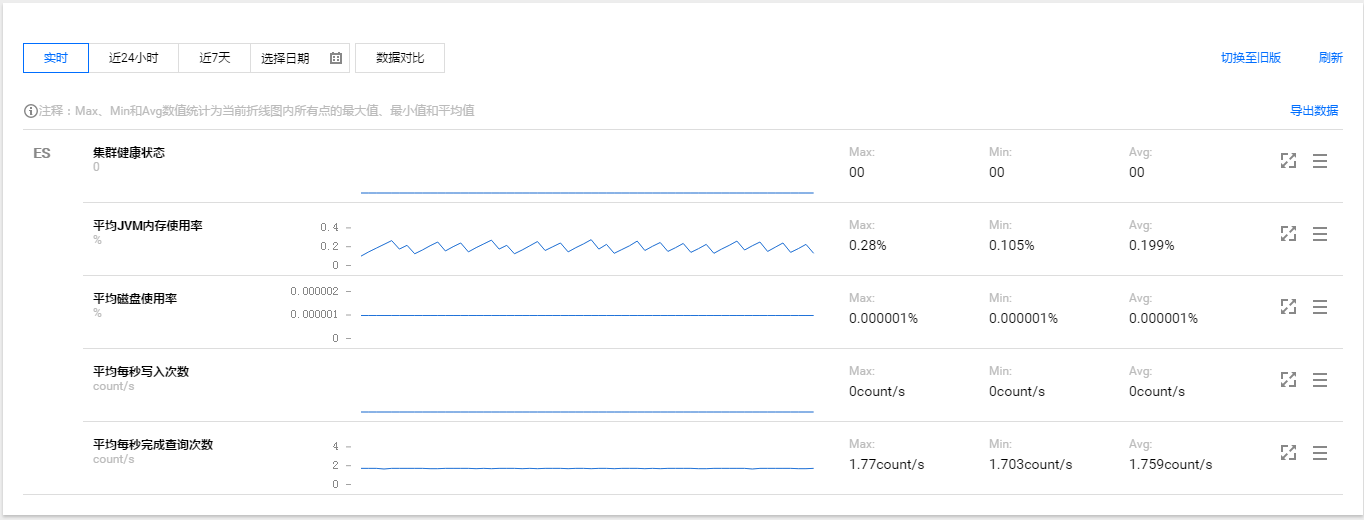The width and height of the screenshot is (1364, 520).
Task: Select the 实时 time range tab
Action: click(x=56, y=58)
